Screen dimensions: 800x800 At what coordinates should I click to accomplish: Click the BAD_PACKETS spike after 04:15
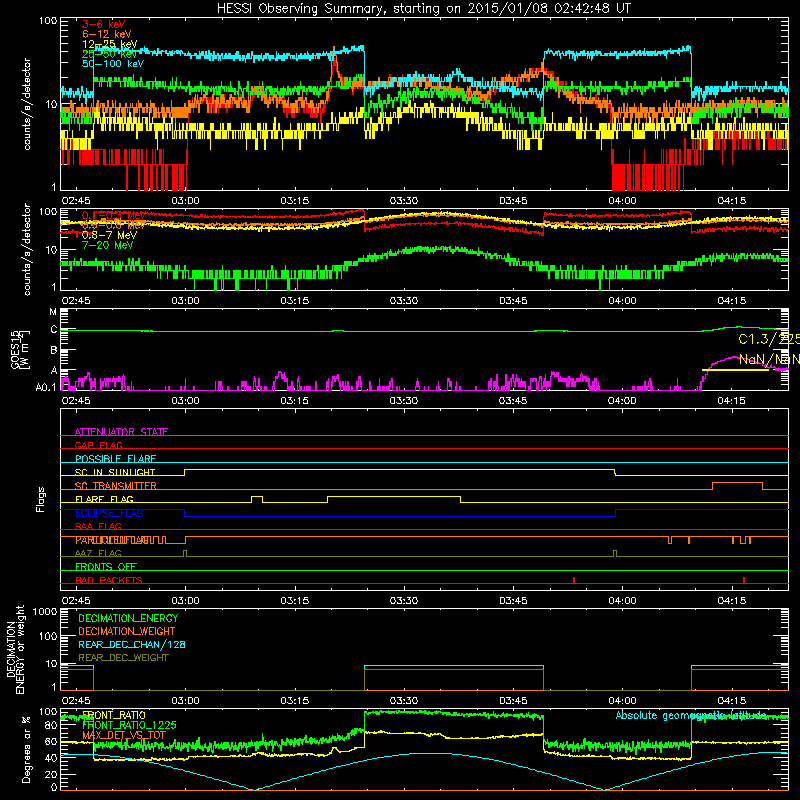[x=744, y=580]
